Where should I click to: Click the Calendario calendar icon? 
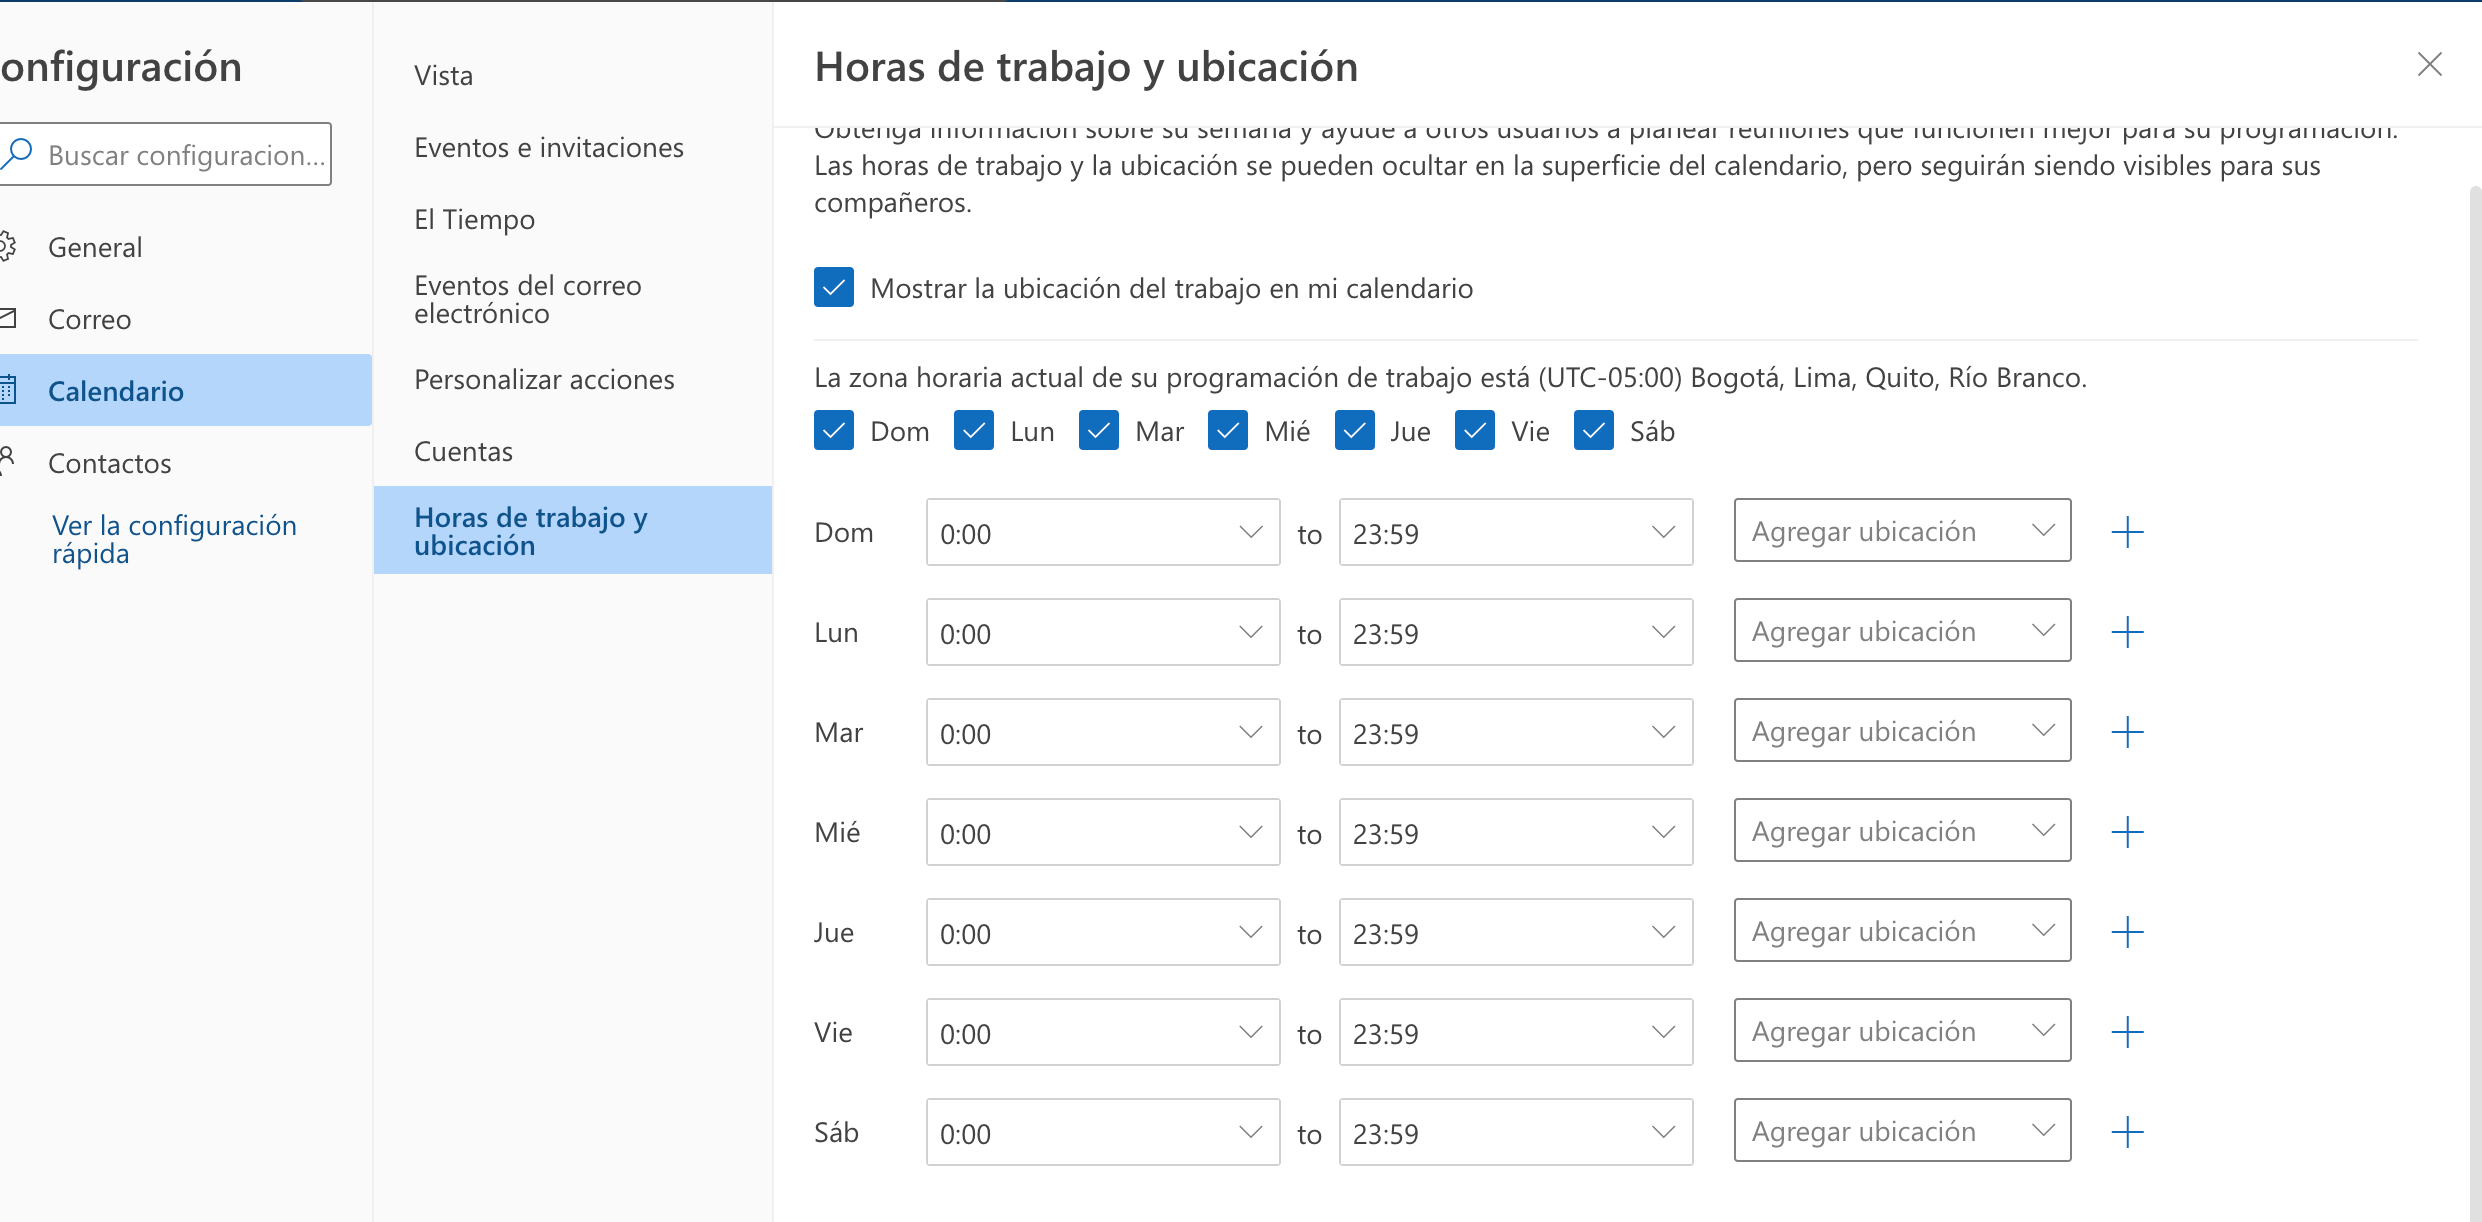[x=10, y=390]
